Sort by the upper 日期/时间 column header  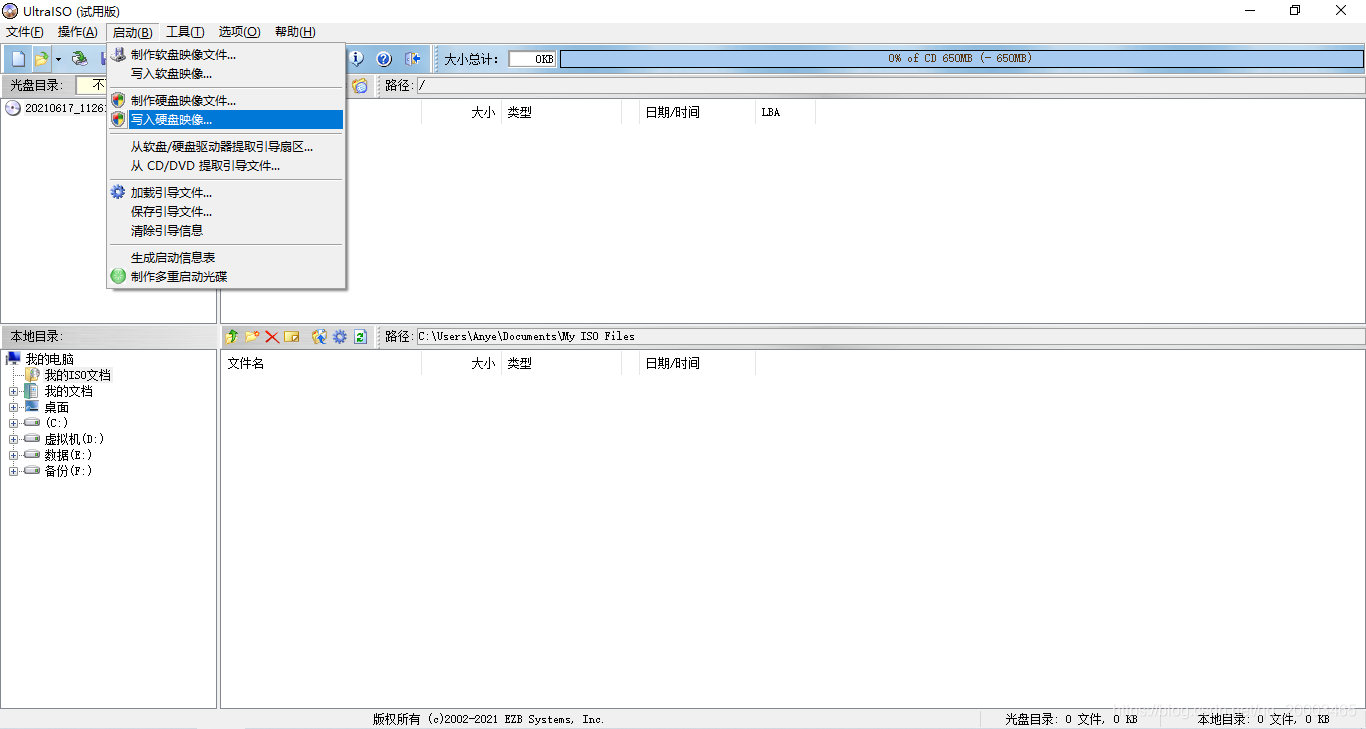[697, 112]
